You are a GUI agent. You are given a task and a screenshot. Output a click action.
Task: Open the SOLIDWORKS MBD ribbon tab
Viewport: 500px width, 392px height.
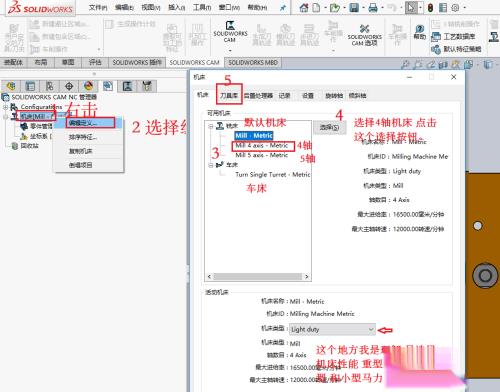point(253,62)
